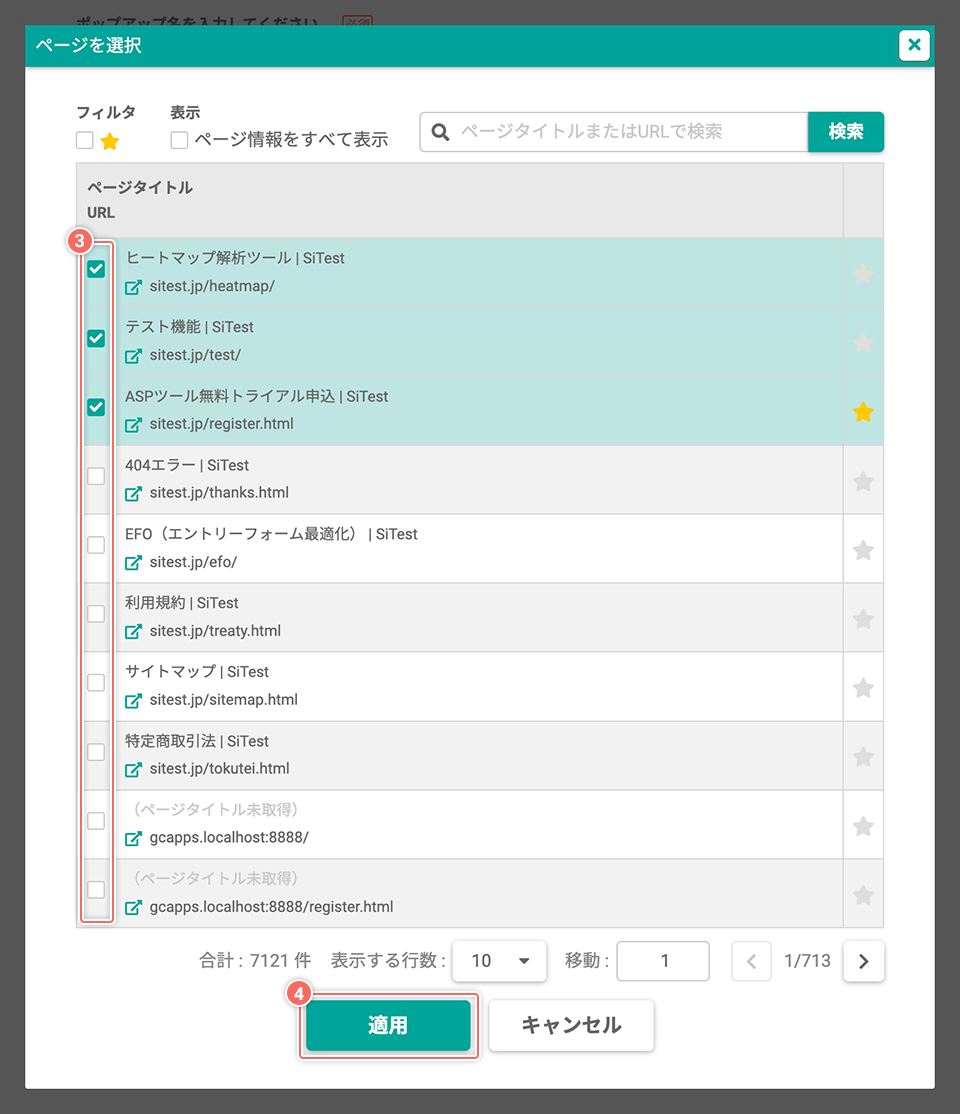The height and width of the screenshot is (1114, 960).
Task: Click URL text sitest.jp/register.html
Action: 221,424
